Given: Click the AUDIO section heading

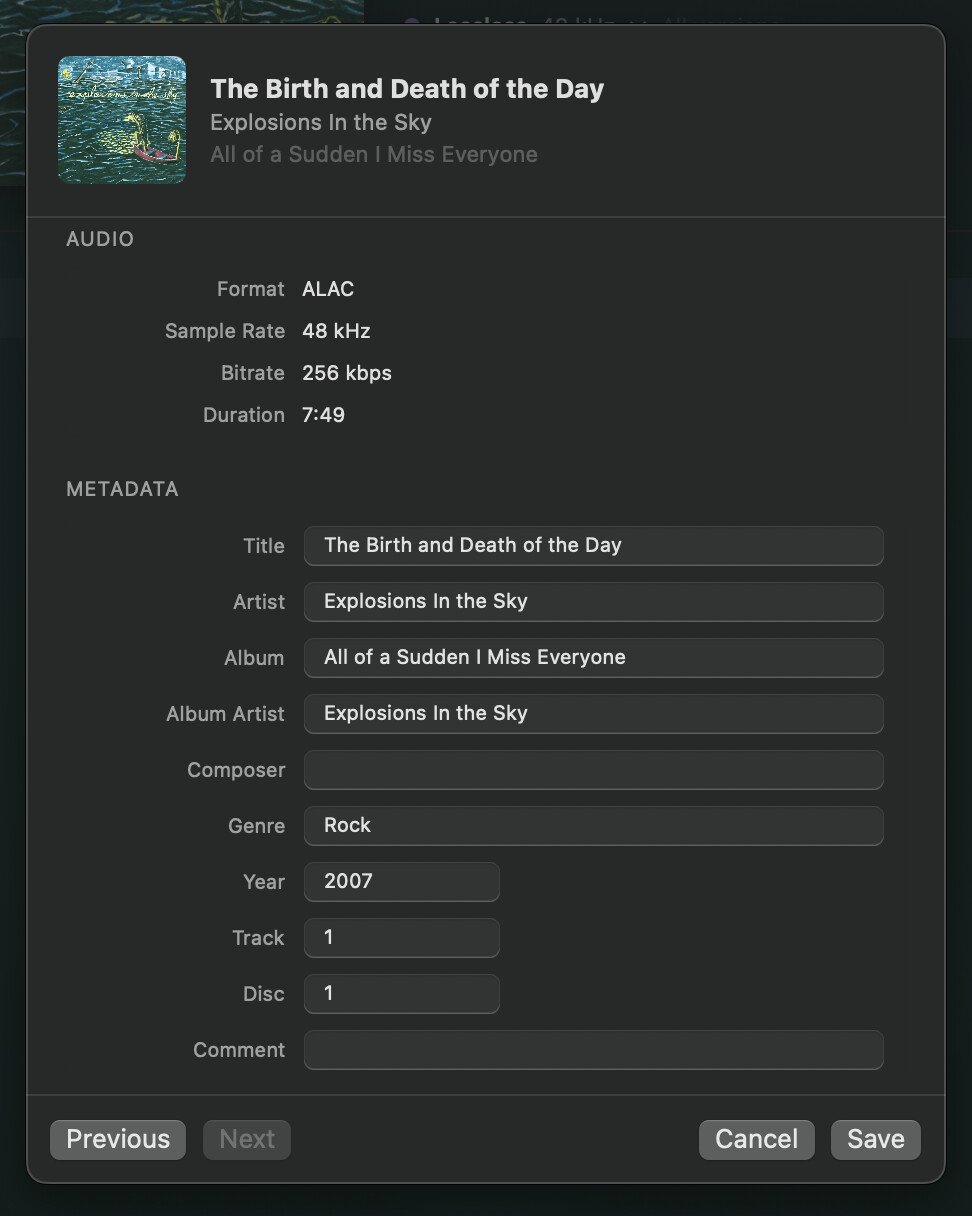Looking at the screenshot, I should pyautogui.click(x=100, y=239).
